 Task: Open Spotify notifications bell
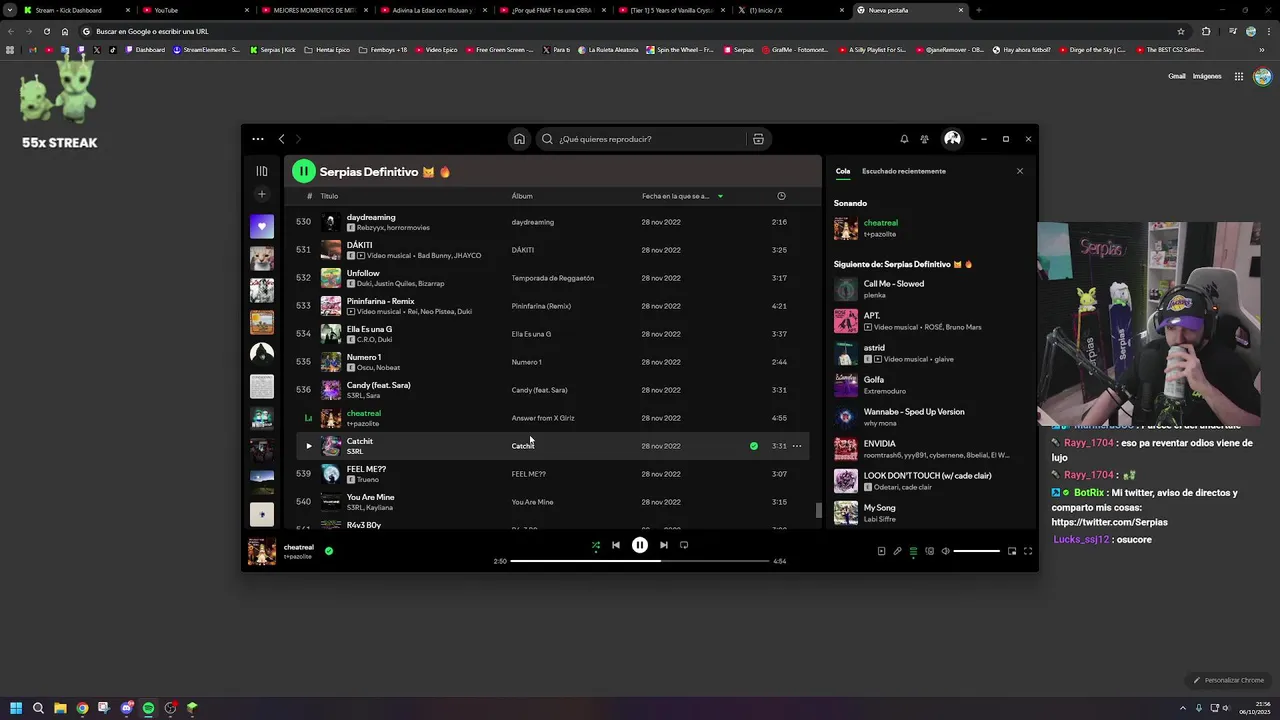tap(904, 139)
